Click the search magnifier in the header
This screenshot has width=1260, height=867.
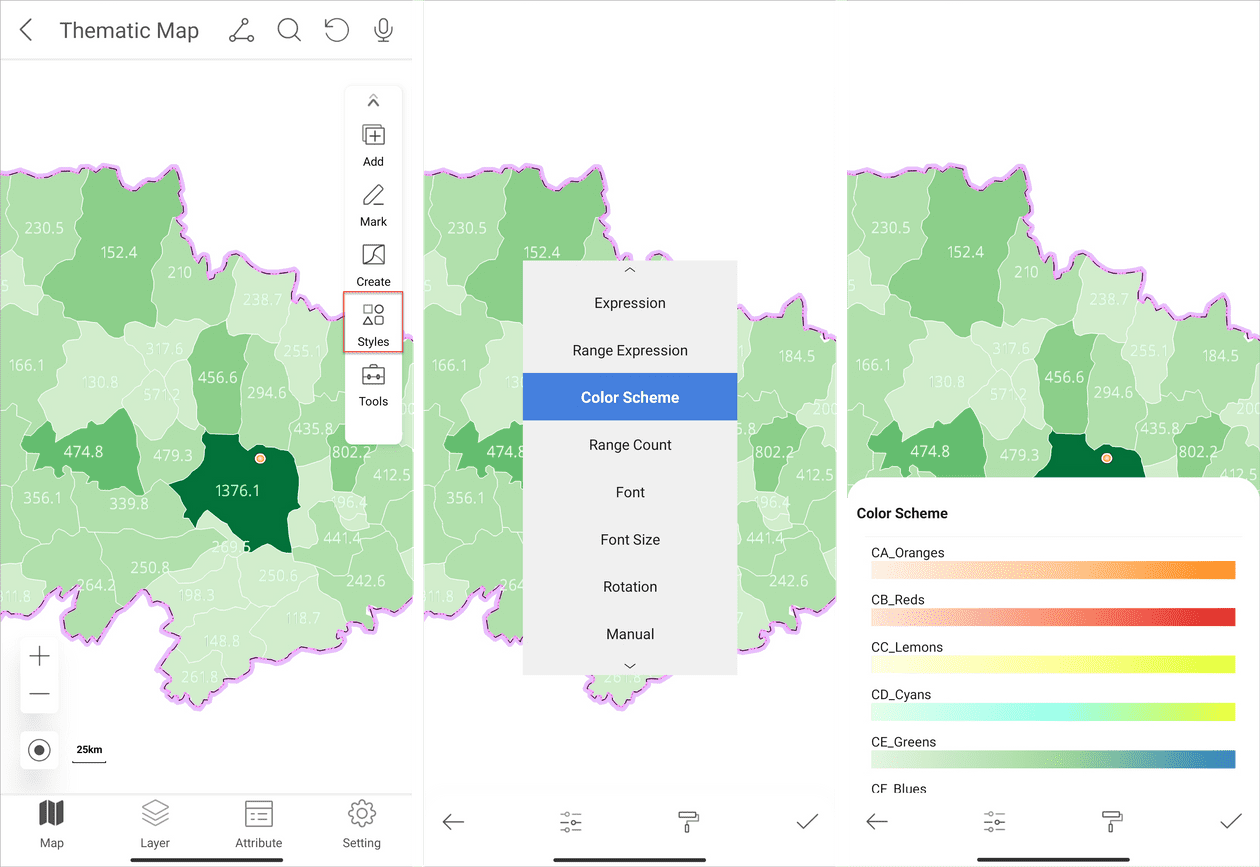coord(289,31)
